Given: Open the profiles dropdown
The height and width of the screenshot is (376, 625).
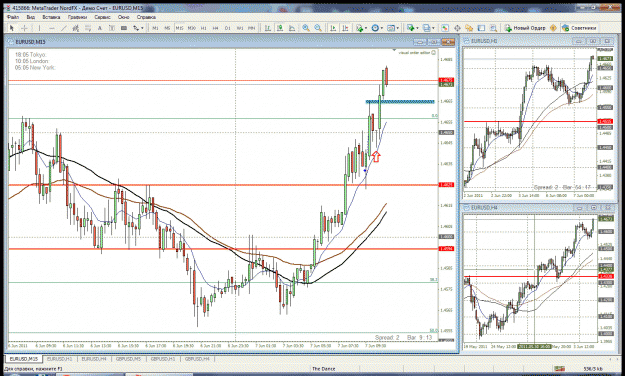Looking at the screenshot, I should pyautogui.click(x=428, y=28).
